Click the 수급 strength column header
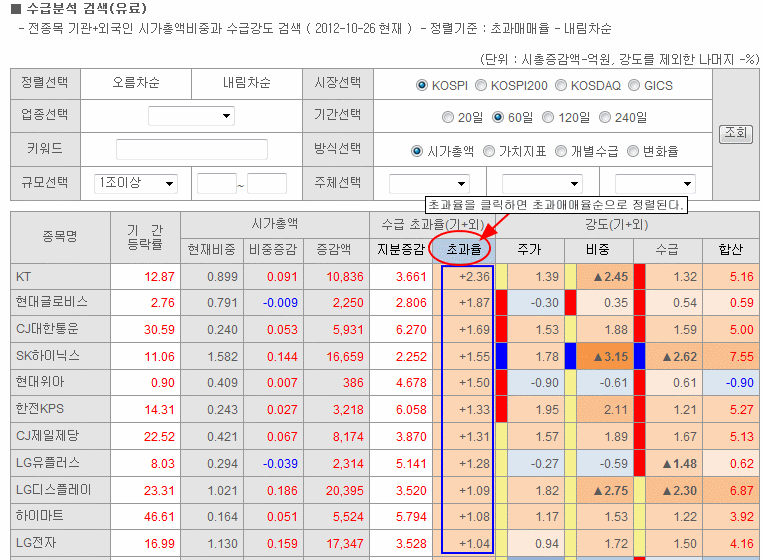This screenshot has height=560, width=763. tap(667, 250)
